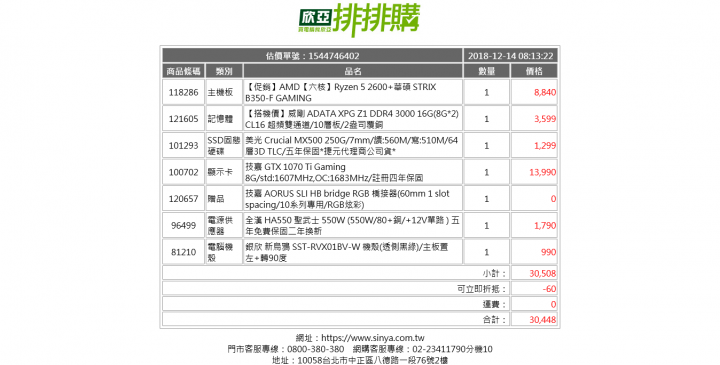The height and width of the screenshot is (365, 720).
Task: Click the 數量 column header
Action: [487, 71]
